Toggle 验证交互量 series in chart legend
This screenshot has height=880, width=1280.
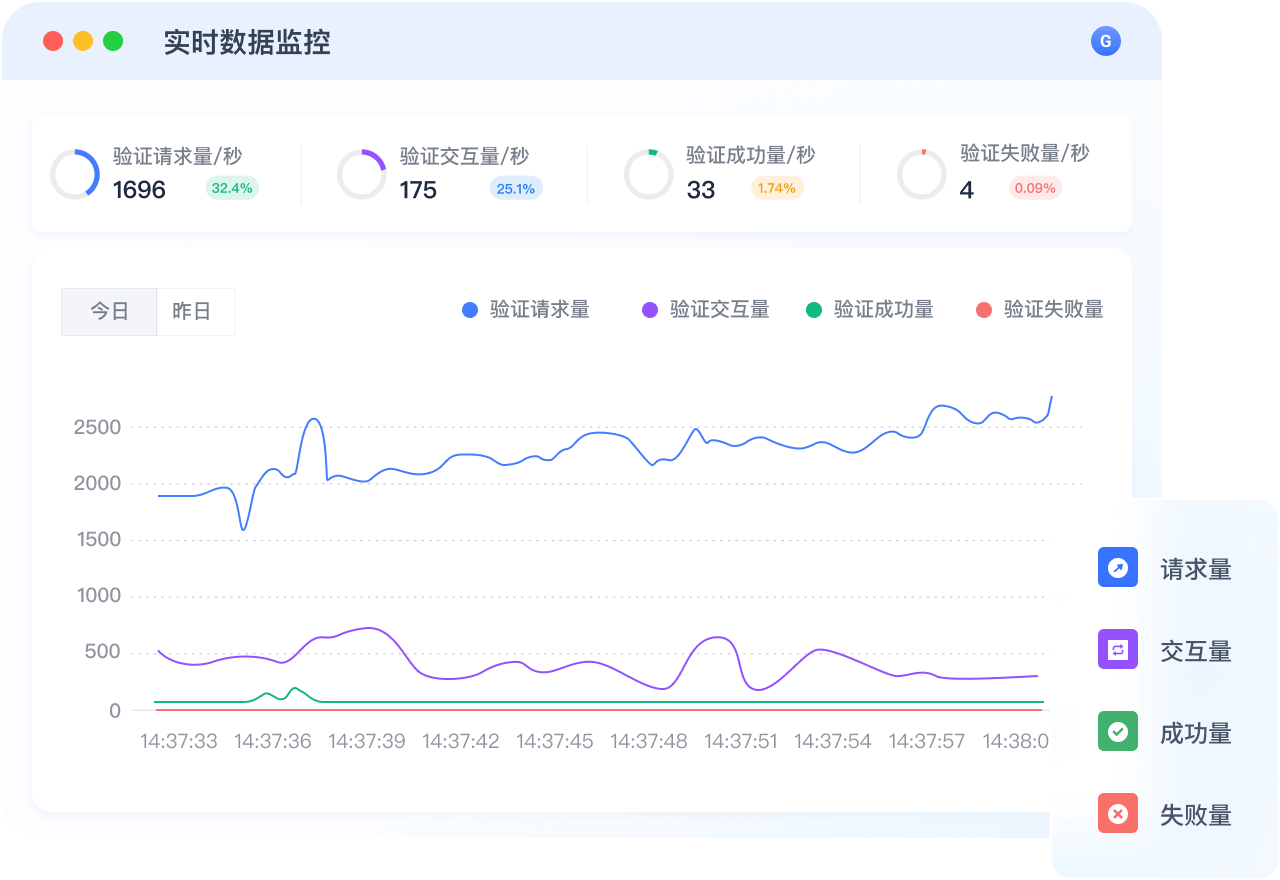click(x=706, y=310)
